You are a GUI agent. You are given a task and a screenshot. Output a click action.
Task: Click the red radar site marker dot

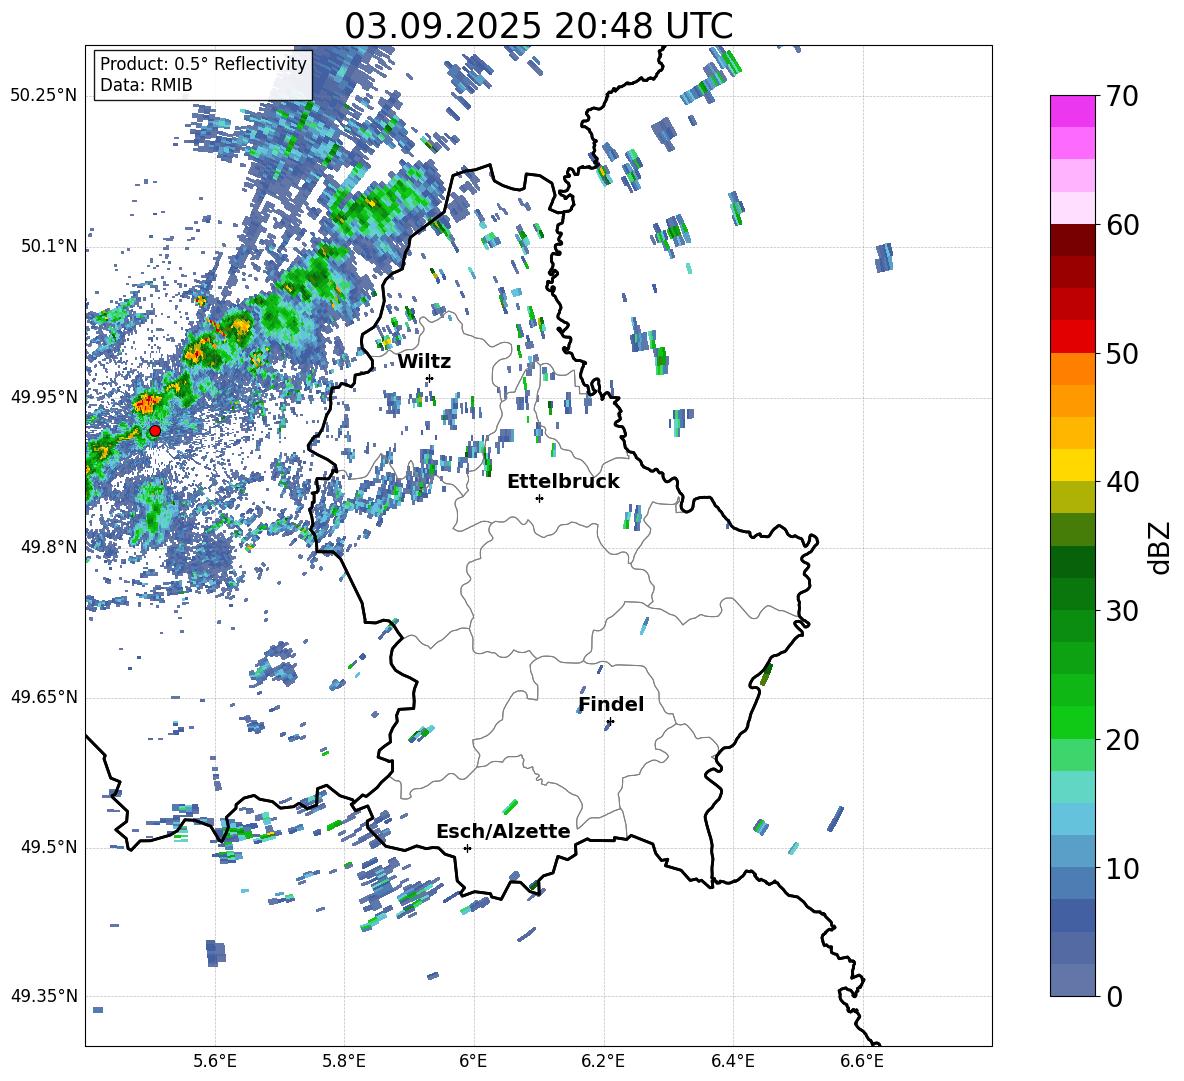[x=155, y=431]
